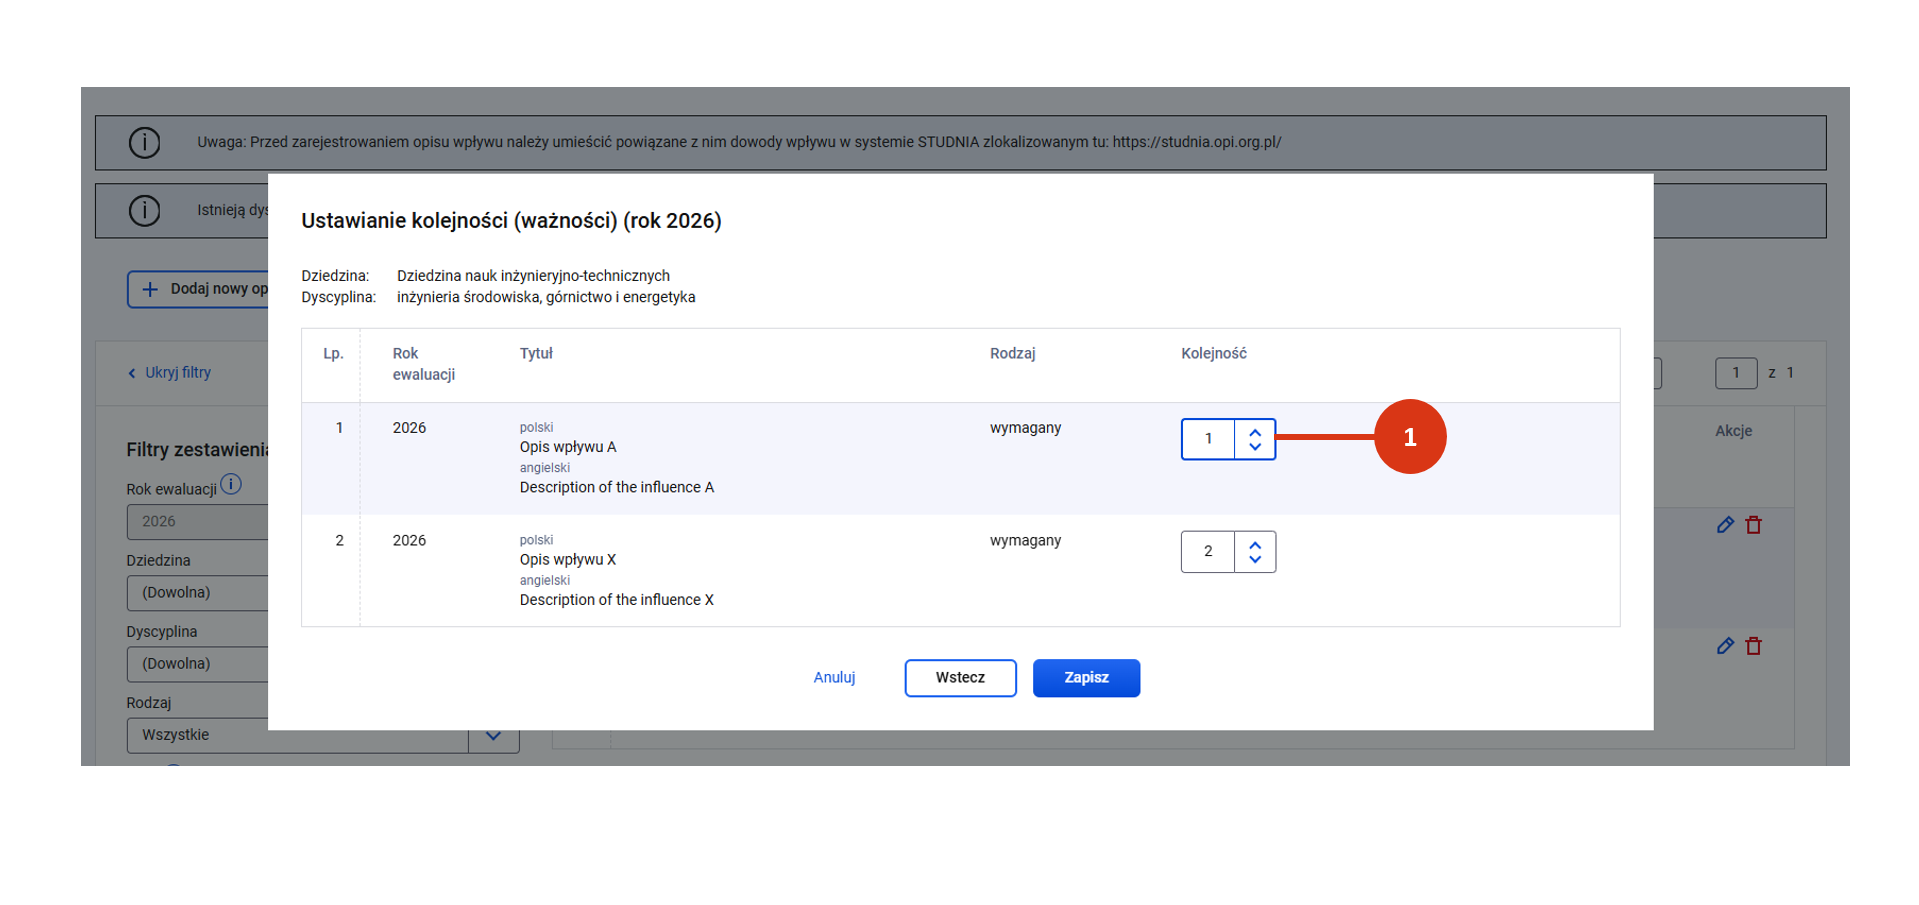Click the Dodaj nowy opis button

pyautogui.click(x=198, y=289)
